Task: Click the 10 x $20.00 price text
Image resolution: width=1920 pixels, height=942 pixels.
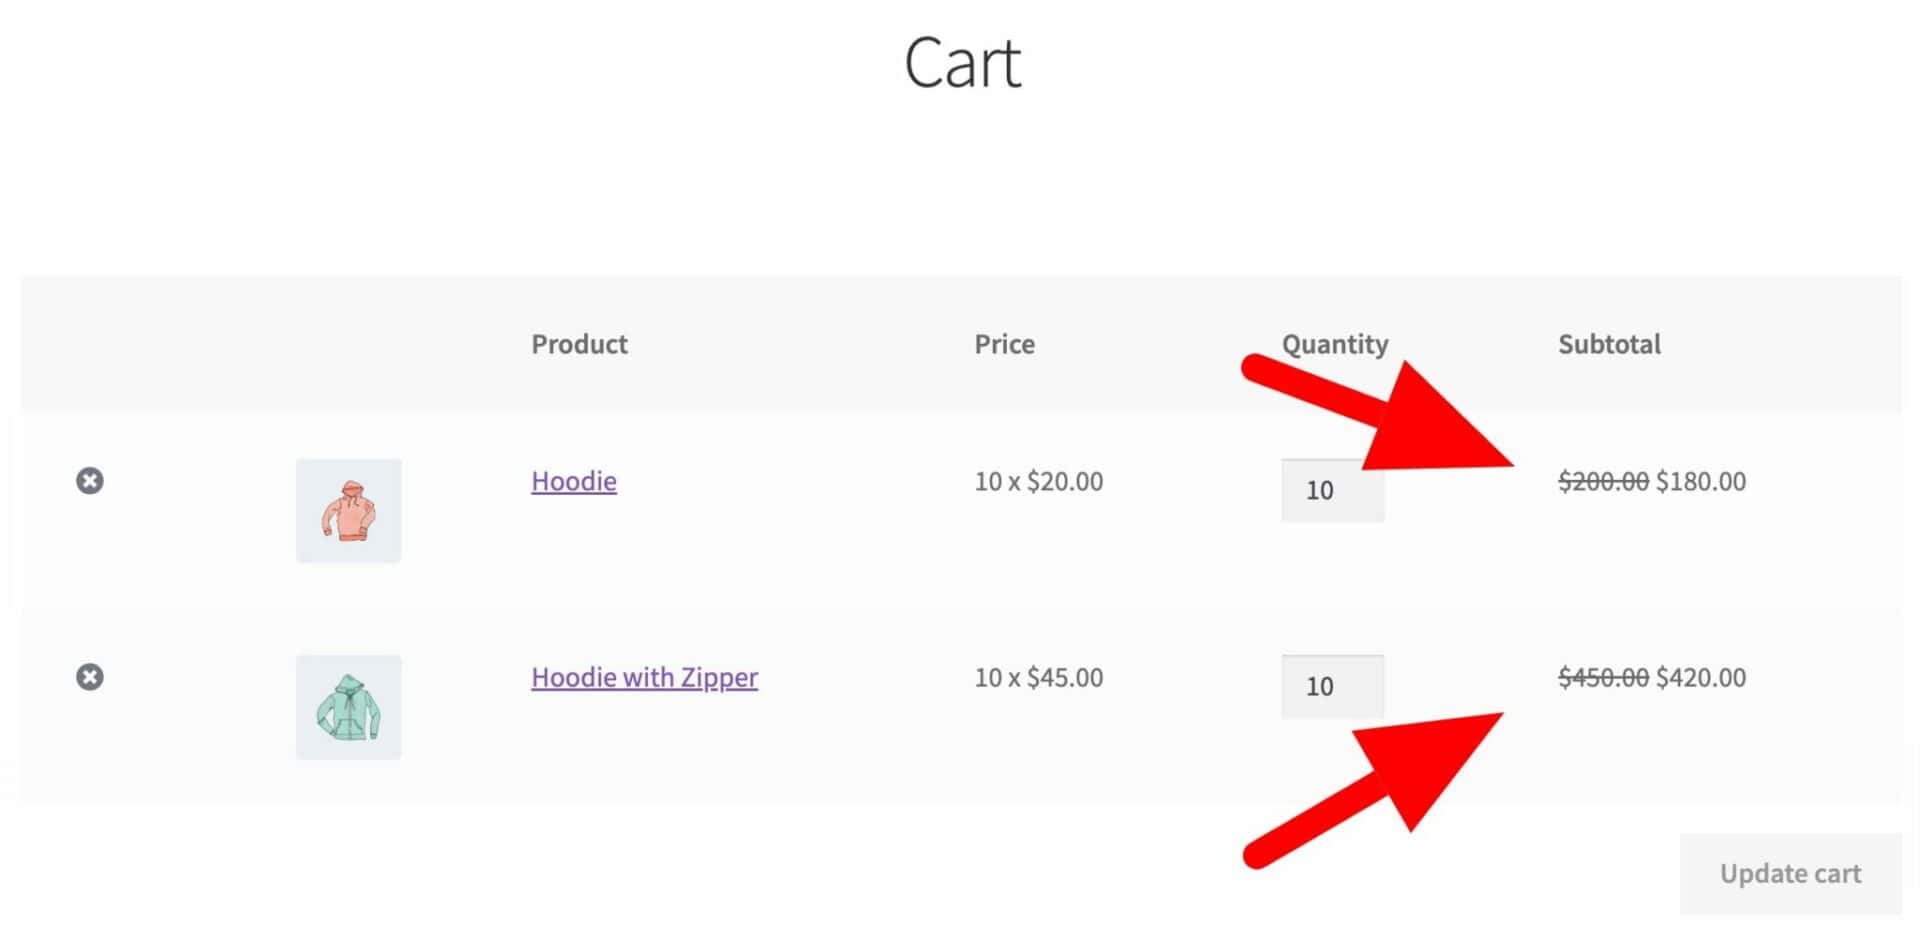Action: pos(1039,481)
